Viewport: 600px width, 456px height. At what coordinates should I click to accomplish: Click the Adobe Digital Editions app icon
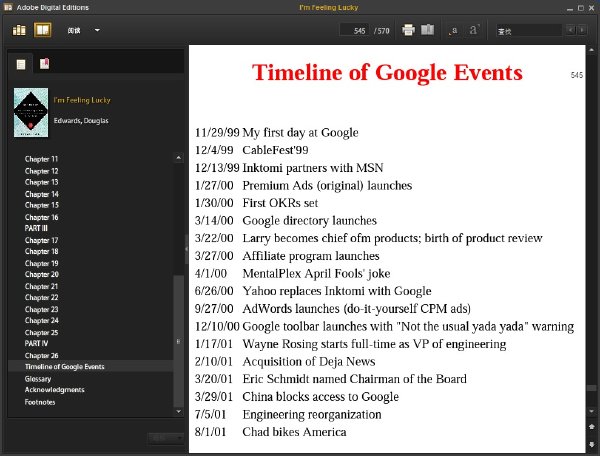pos(8,7)
